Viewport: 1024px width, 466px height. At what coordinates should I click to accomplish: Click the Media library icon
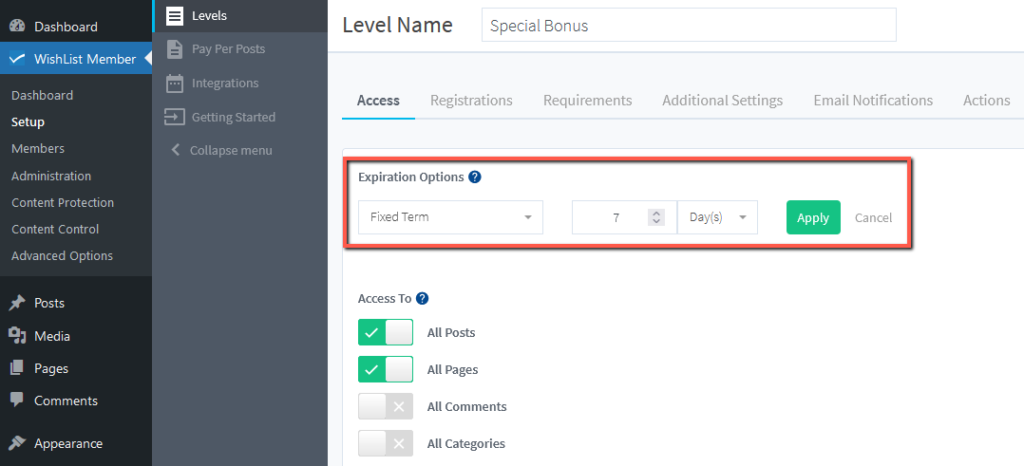tap(18, 335)
